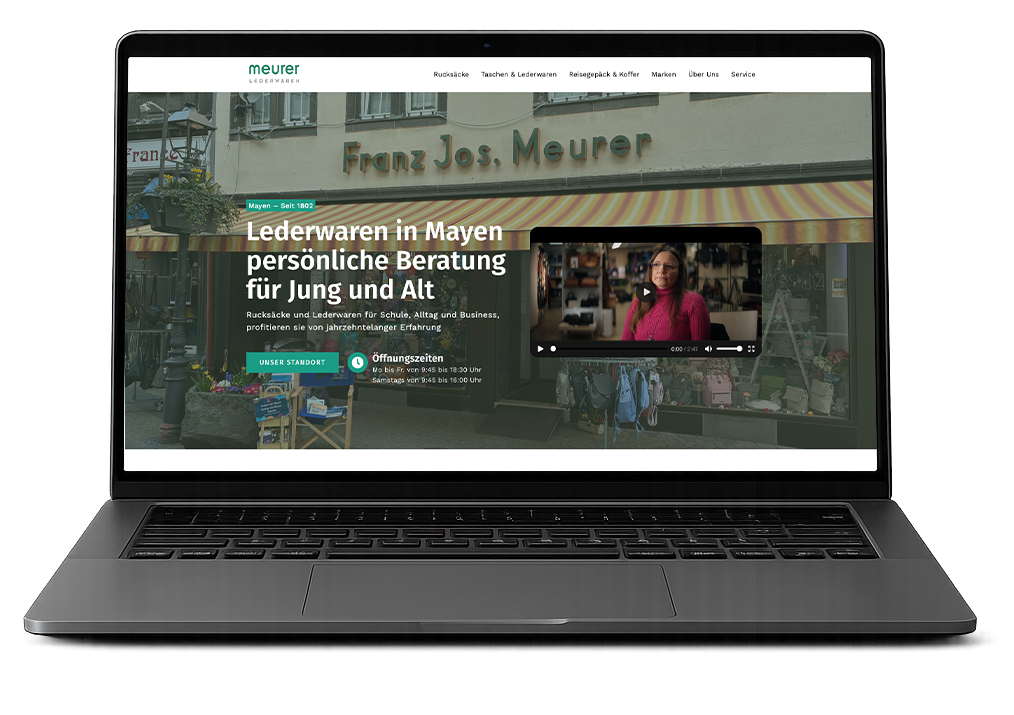Click the video thumbnail of the woman
The height and width of the screenshot is (715, 1014).
(x=645, y=292)
